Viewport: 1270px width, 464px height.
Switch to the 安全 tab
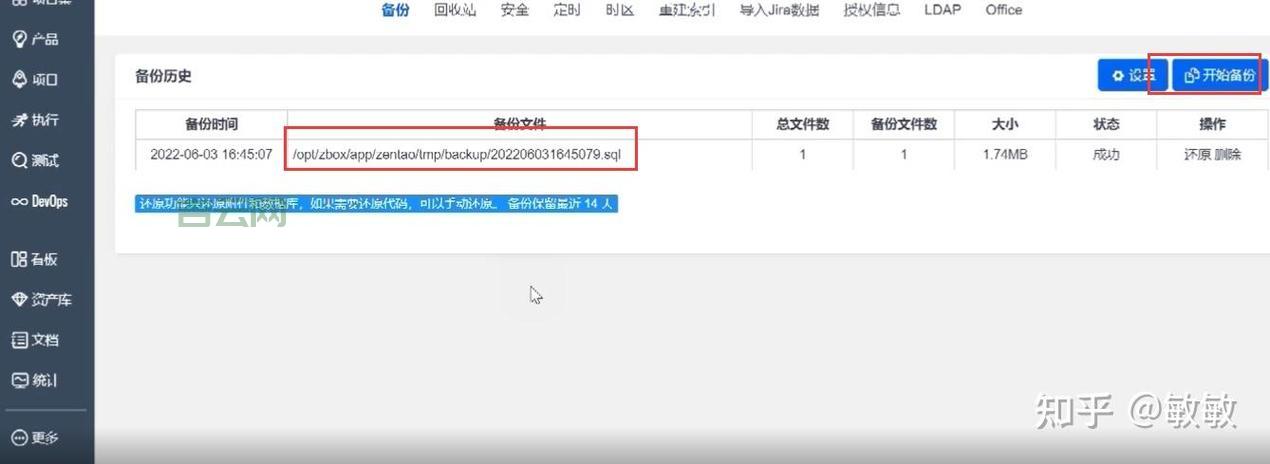pos(514,10)
